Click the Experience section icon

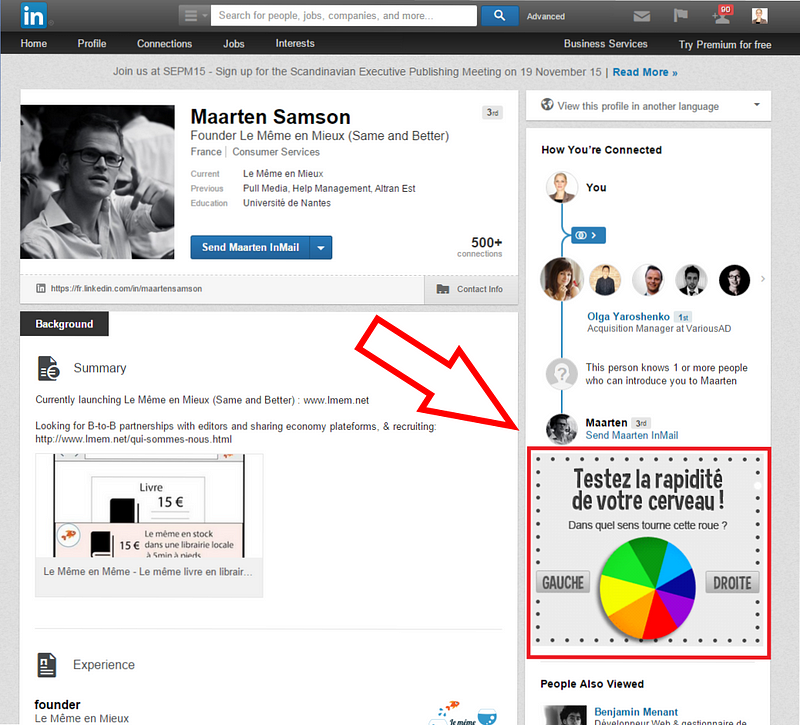pyautogui.click(x=47, y=665)
